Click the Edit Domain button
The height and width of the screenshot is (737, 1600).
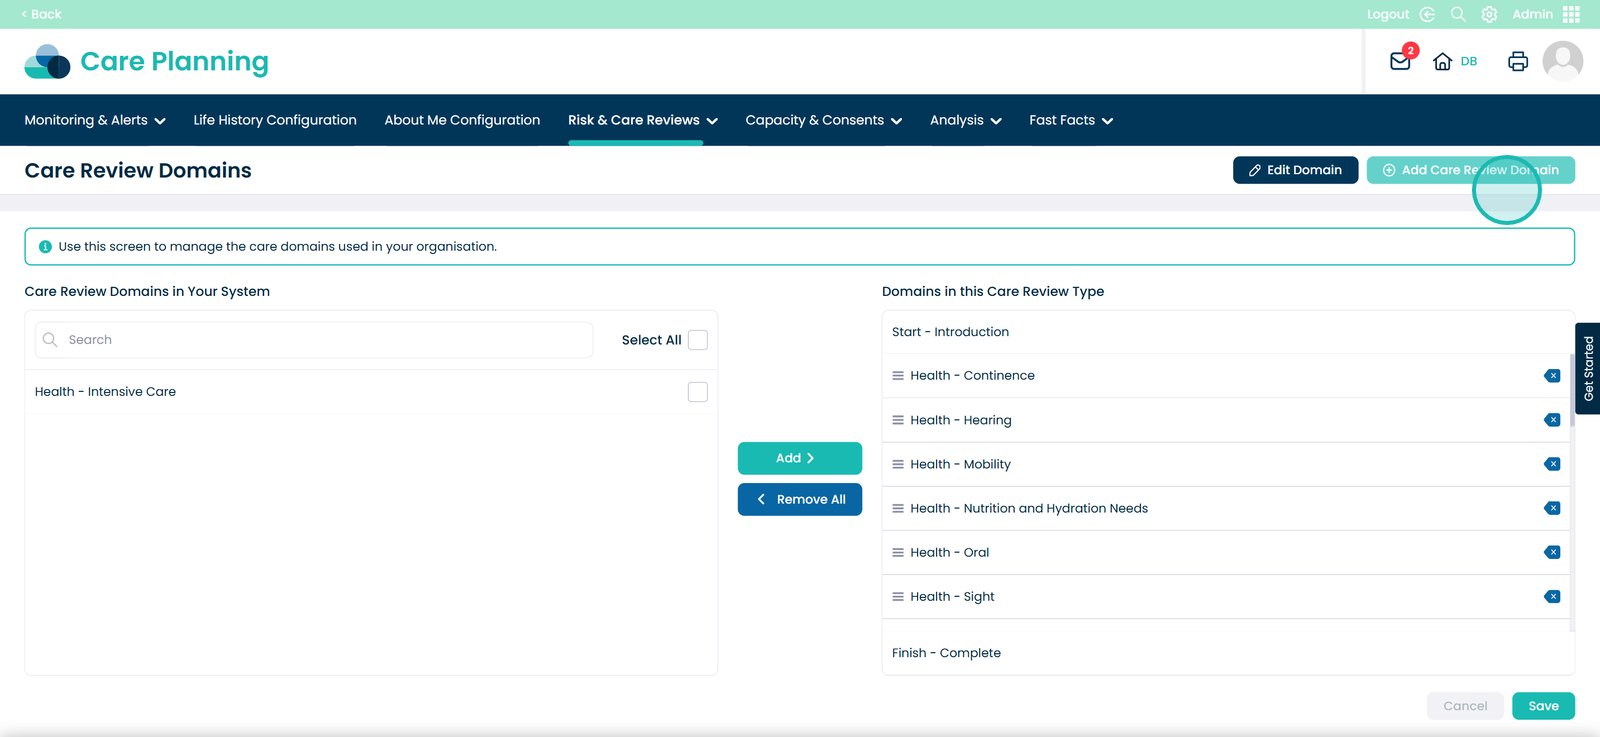tap(1295, 170)
